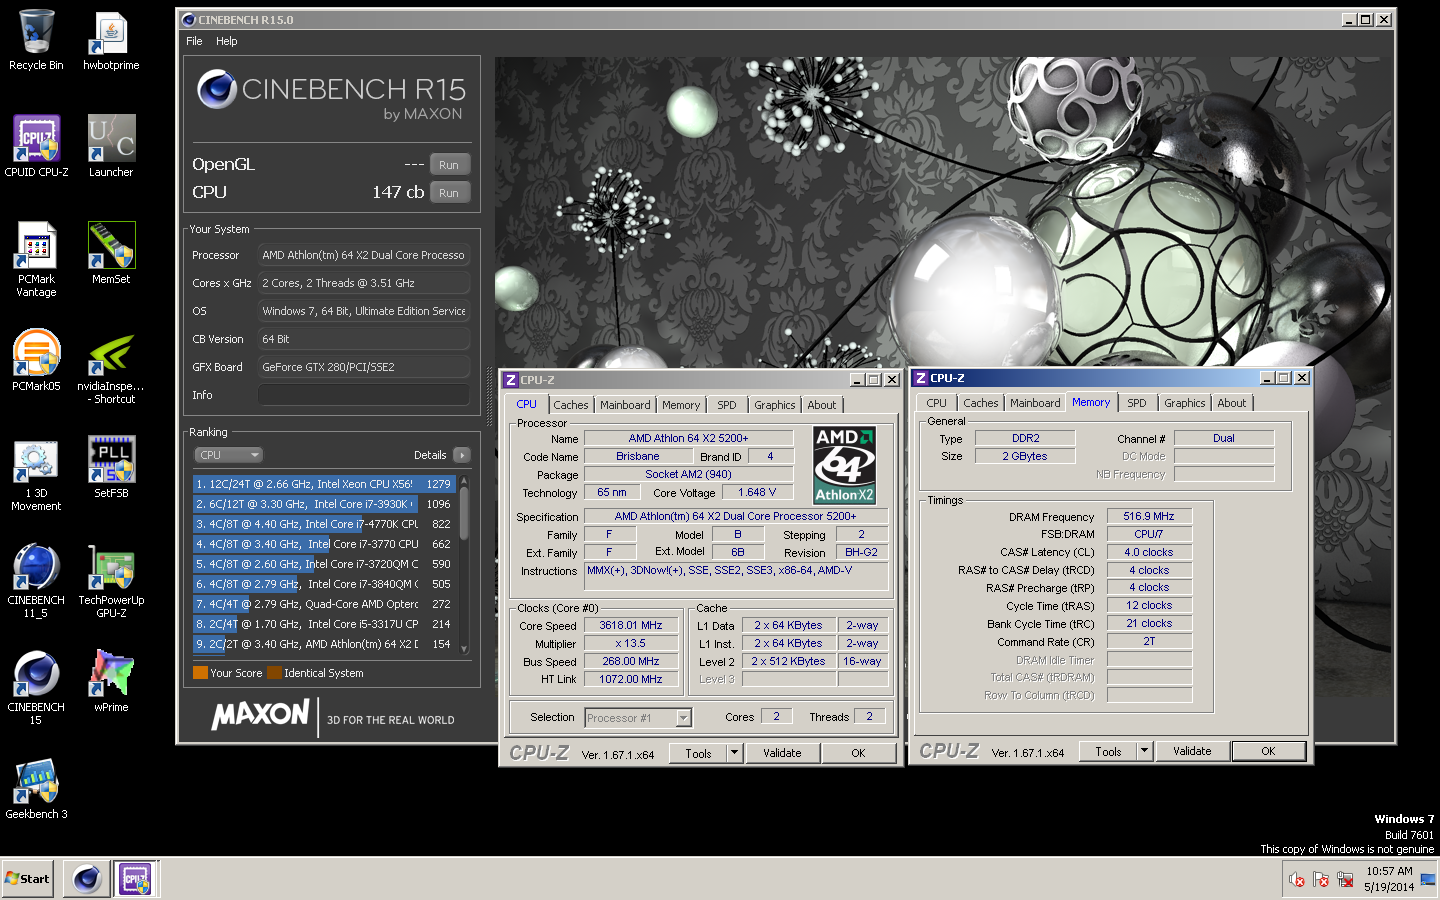Switch to Mainboard tab in left CPU-Z
The image size is (1440, 900).
pyautogui.click(x=625, y=405)
